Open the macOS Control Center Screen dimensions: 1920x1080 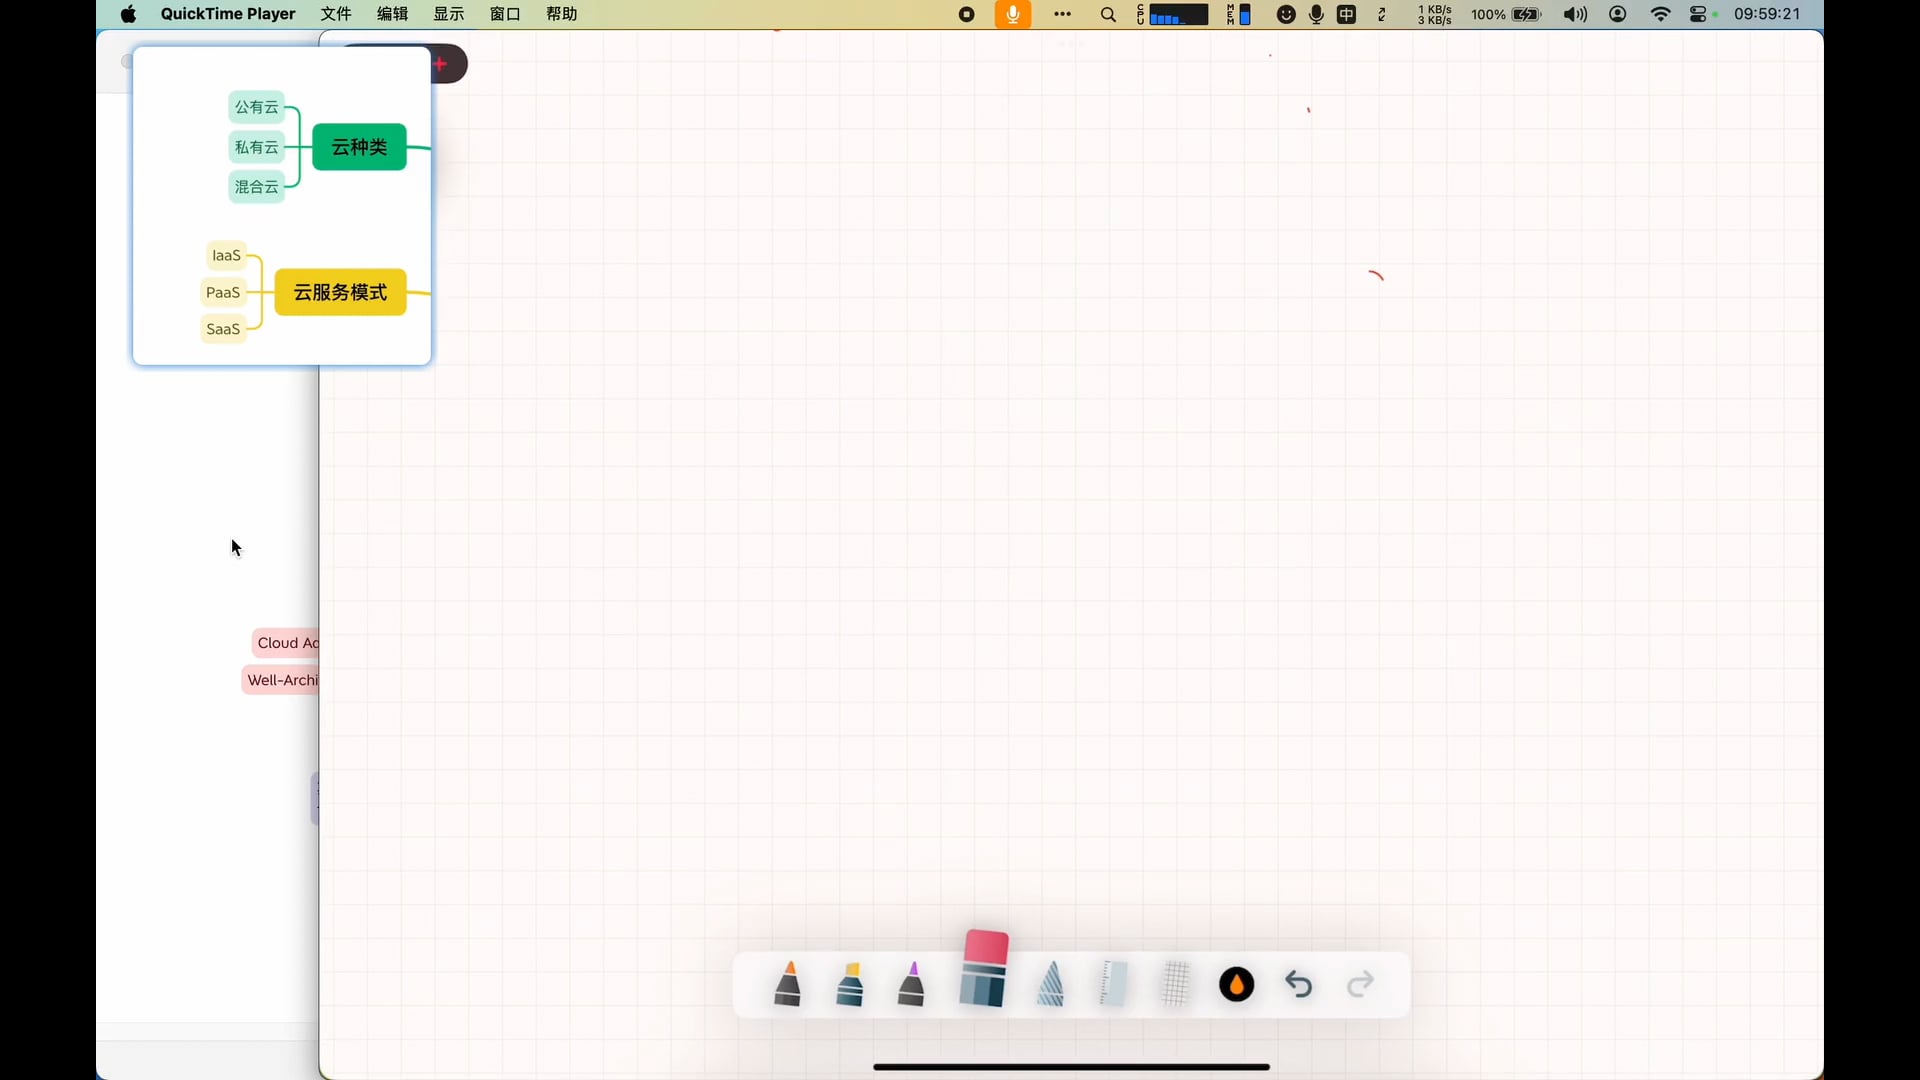[1698, 14]
